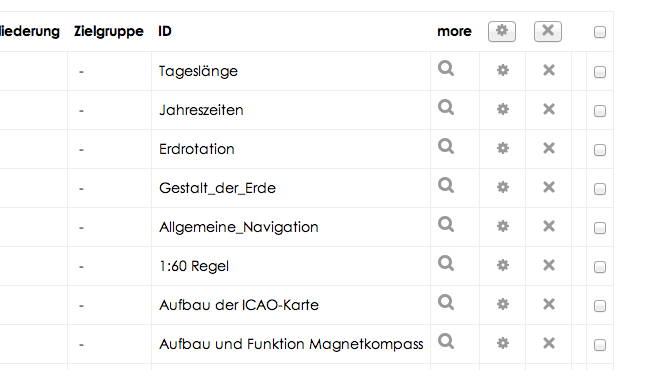Delete Aufbau und Funktion Magnetkompass row
656x370 pixels.
[x=548, y=343]
